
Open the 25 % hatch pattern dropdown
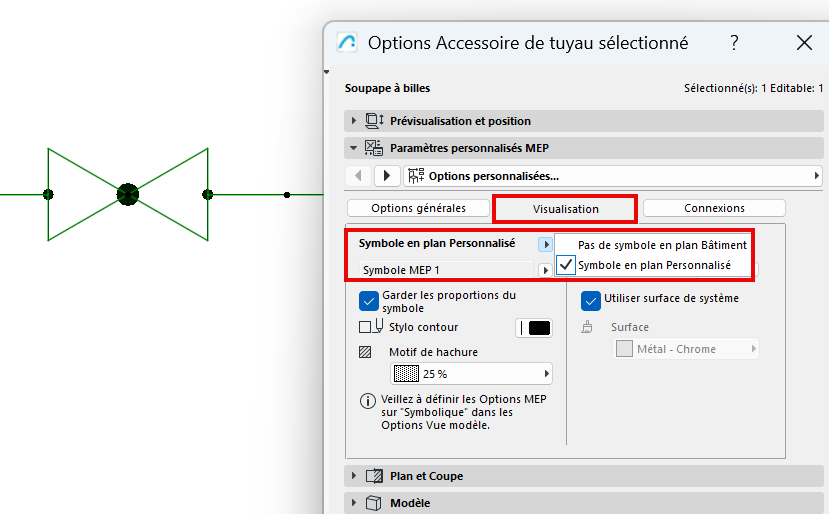(x=470, y=374)
